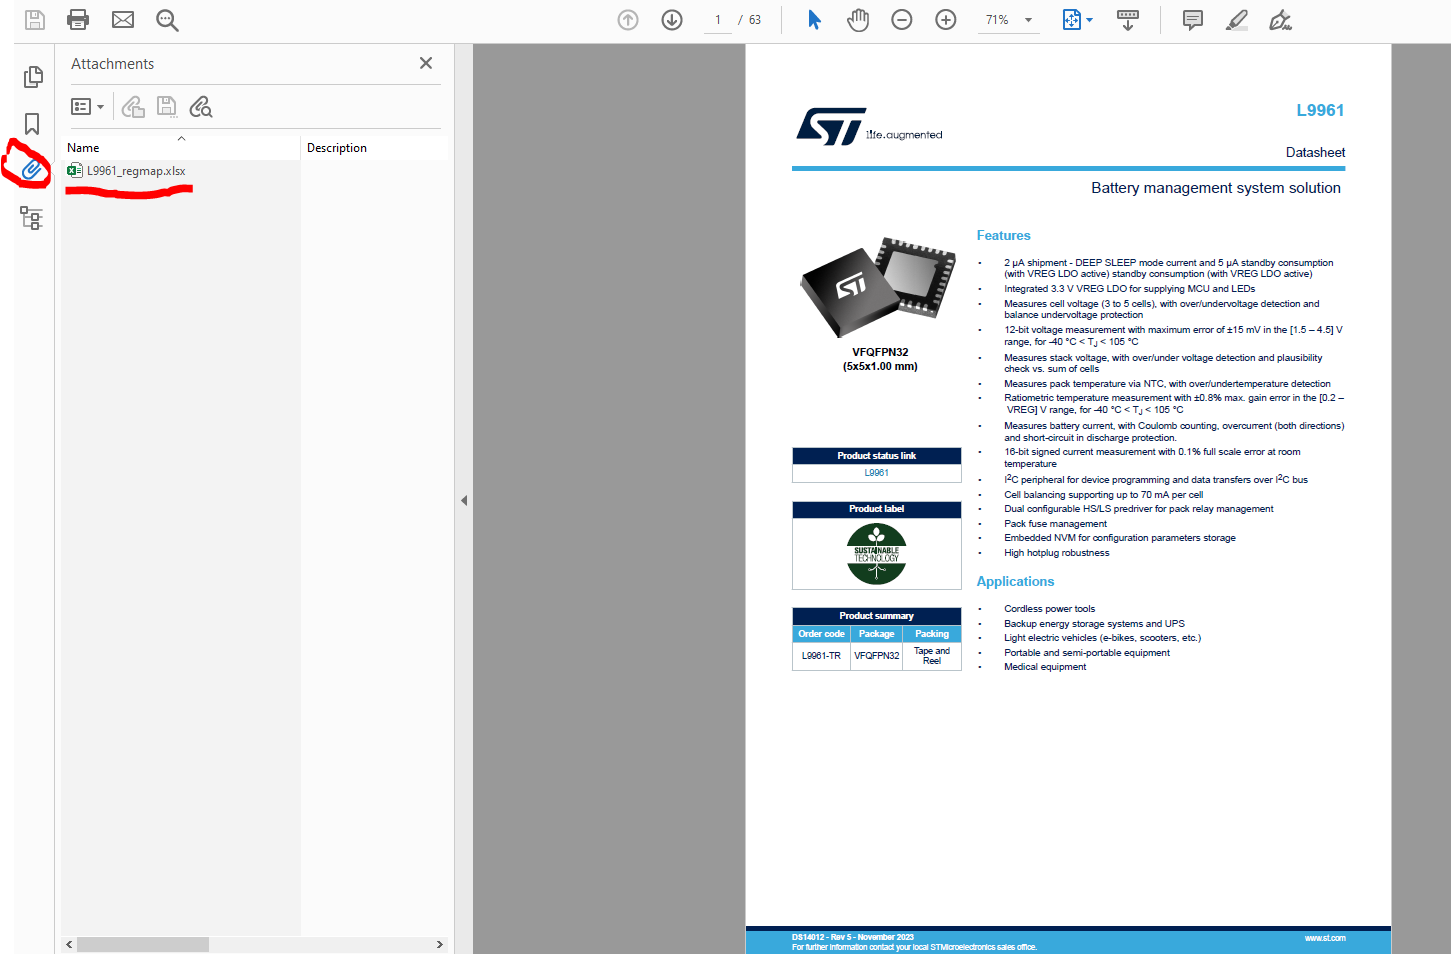Open the zoom level 71% dropdown
Viewport: 1451px width, 954px height.
(x=1008, y=19)
